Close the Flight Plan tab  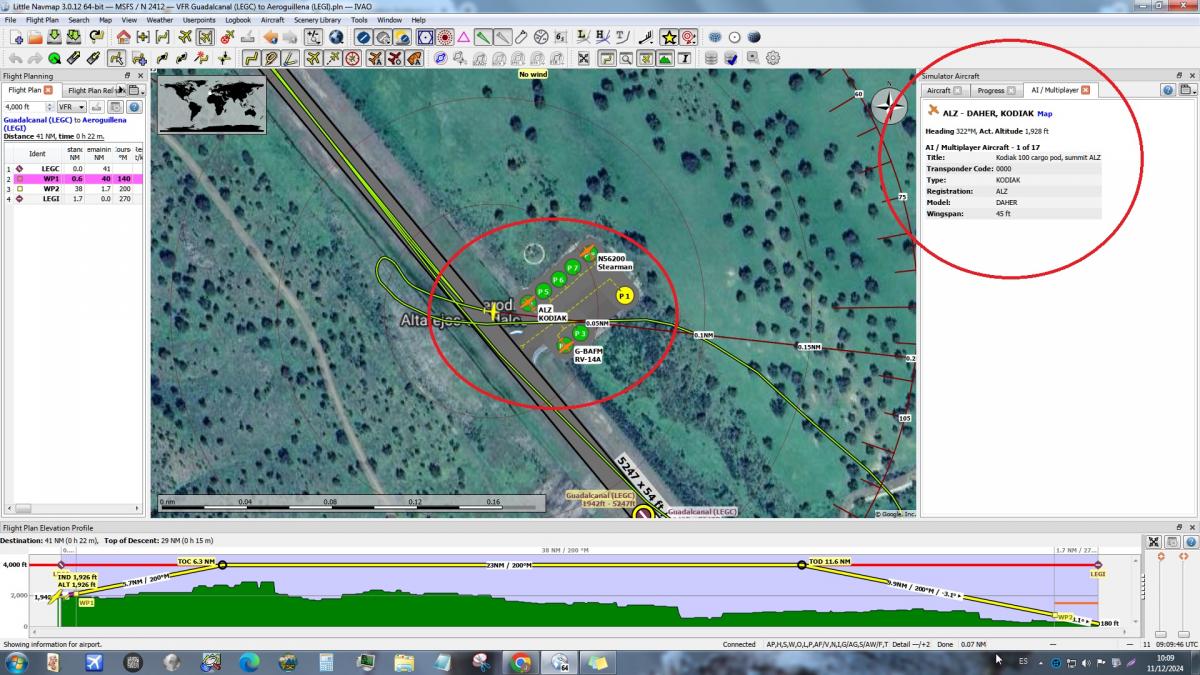point(47,90)
